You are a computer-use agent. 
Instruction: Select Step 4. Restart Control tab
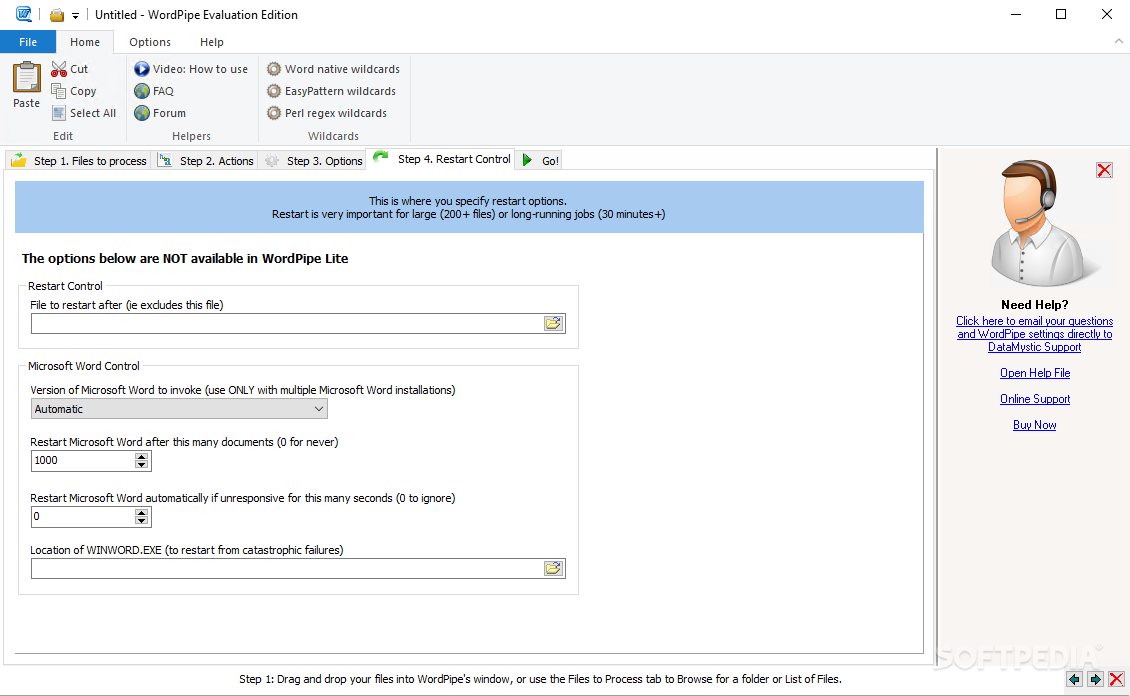(x=441, y=159)
